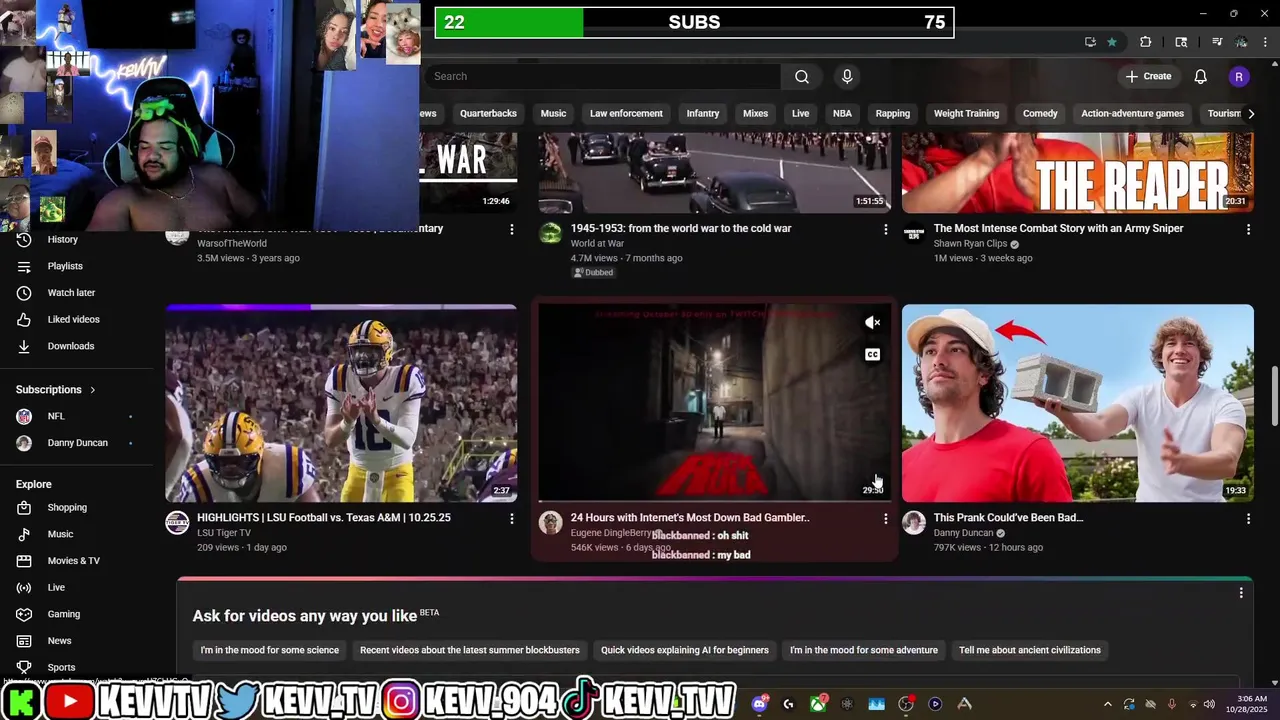This screenshot has width=1280, height=720.
Task: Click 'Recent videos about latest summer blockbusters'
Action: [x=469, y=650]
